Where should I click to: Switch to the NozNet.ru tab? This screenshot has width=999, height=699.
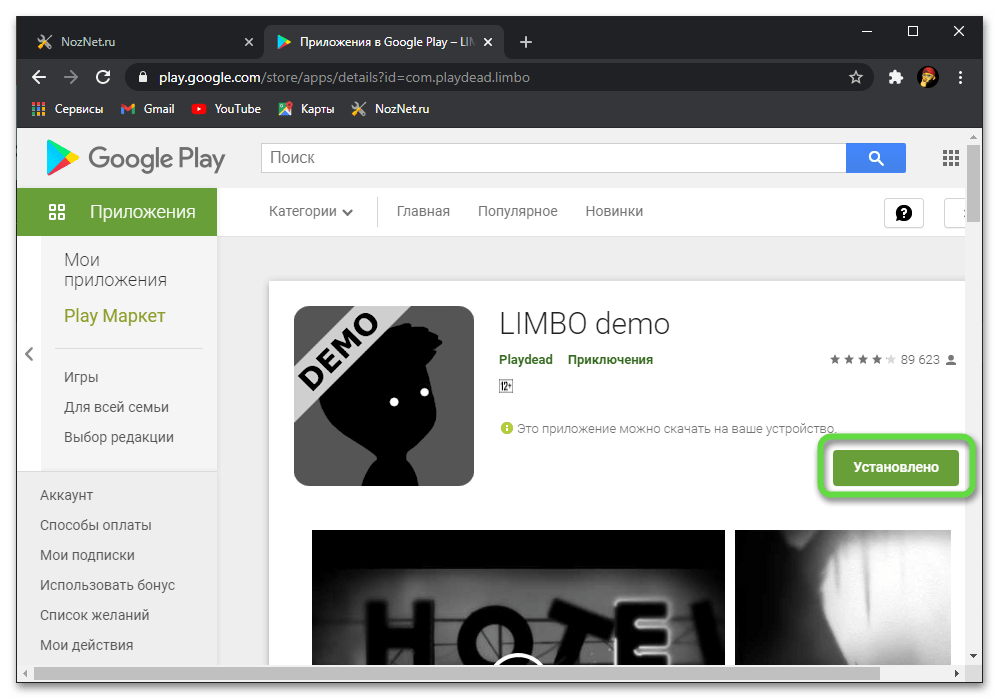tap(140, 42)
